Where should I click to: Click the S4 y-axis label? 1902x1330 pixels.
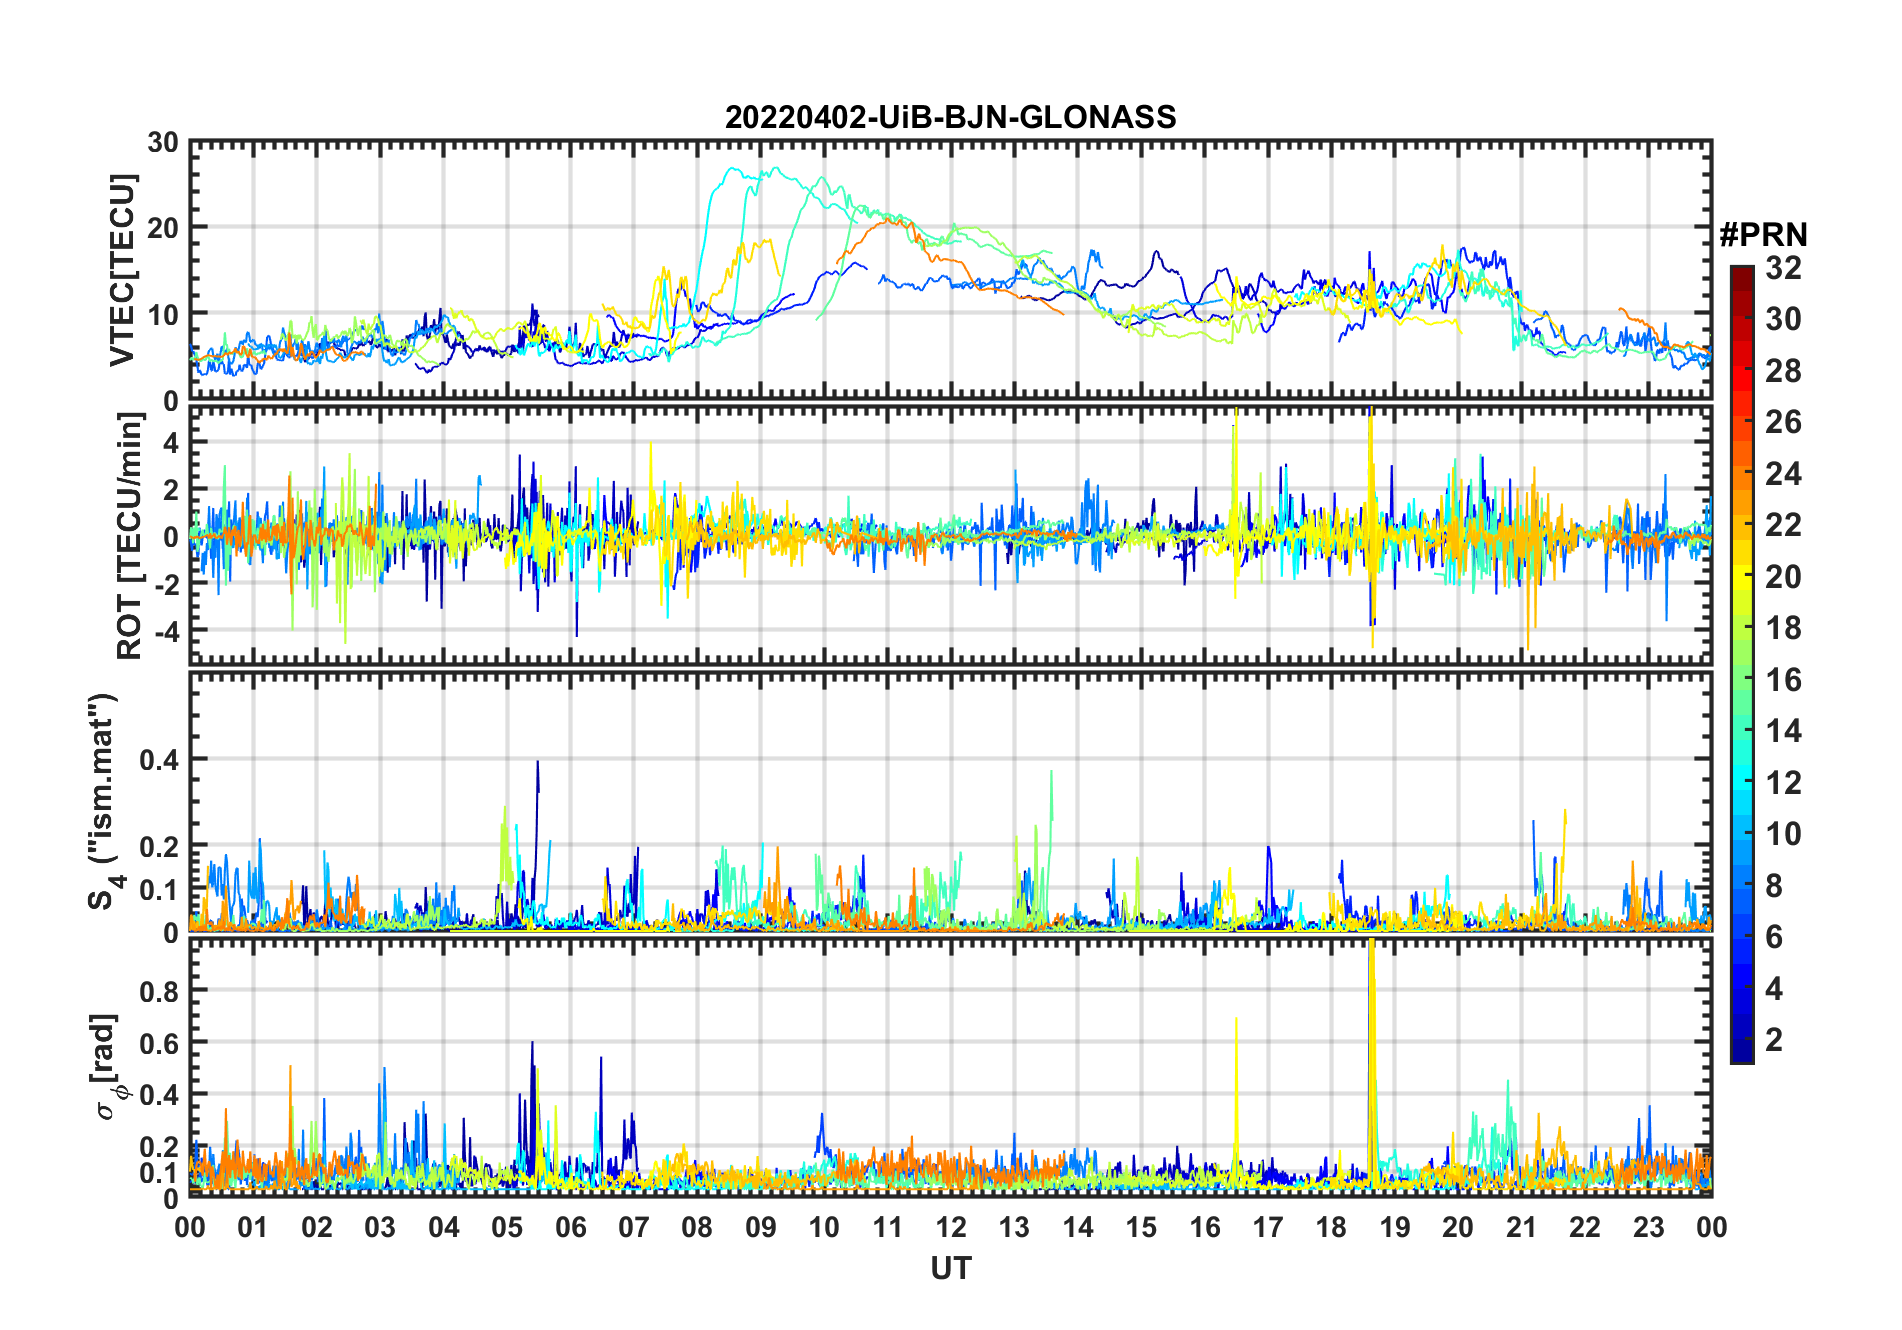click(103, 801)
